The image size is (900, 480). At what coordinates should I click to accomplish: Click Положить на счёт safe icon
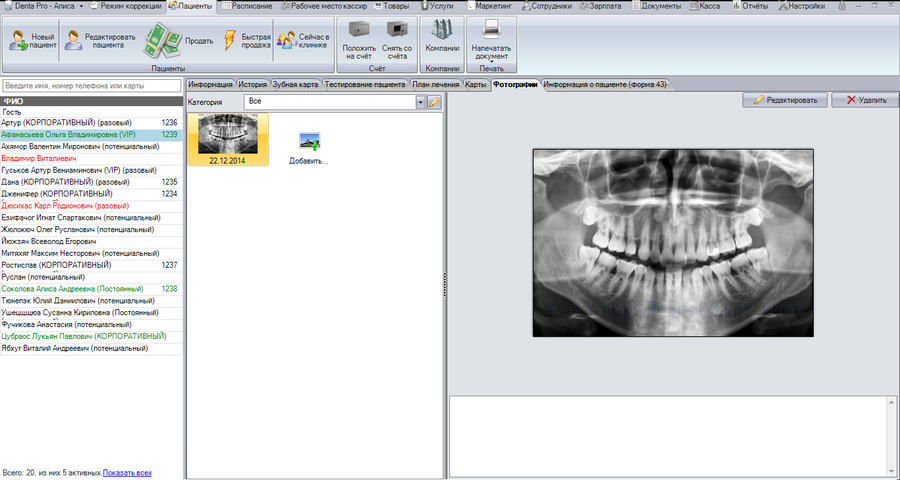[x=359, y=29]
